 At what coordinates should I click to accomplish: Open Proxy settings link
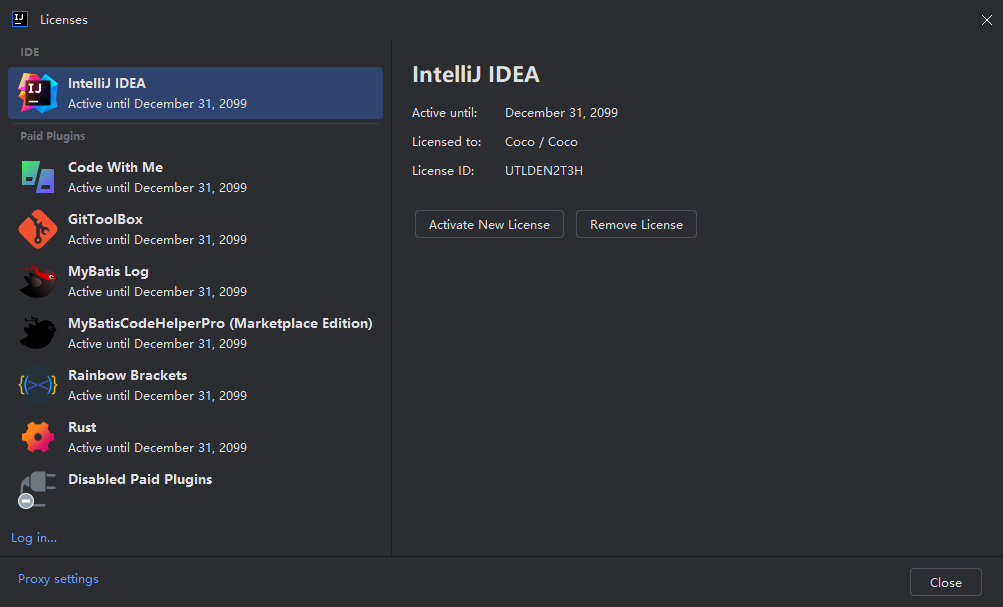click(x=58, y=579)
